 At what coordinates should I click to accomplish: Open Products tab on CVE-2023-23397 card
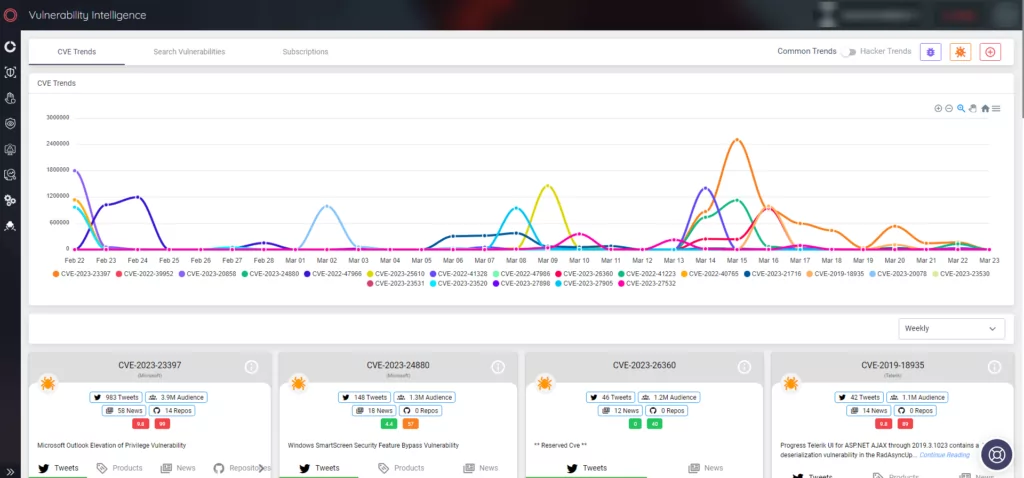[x=120, y=468]
